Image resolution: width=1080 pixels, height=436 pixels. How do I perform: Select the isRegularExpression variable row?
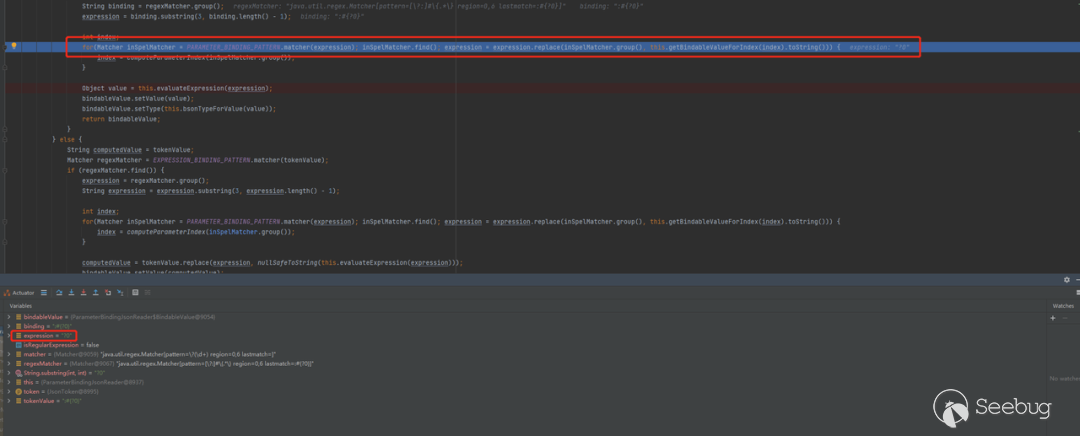pyautogui.click(x=60, y=345)
